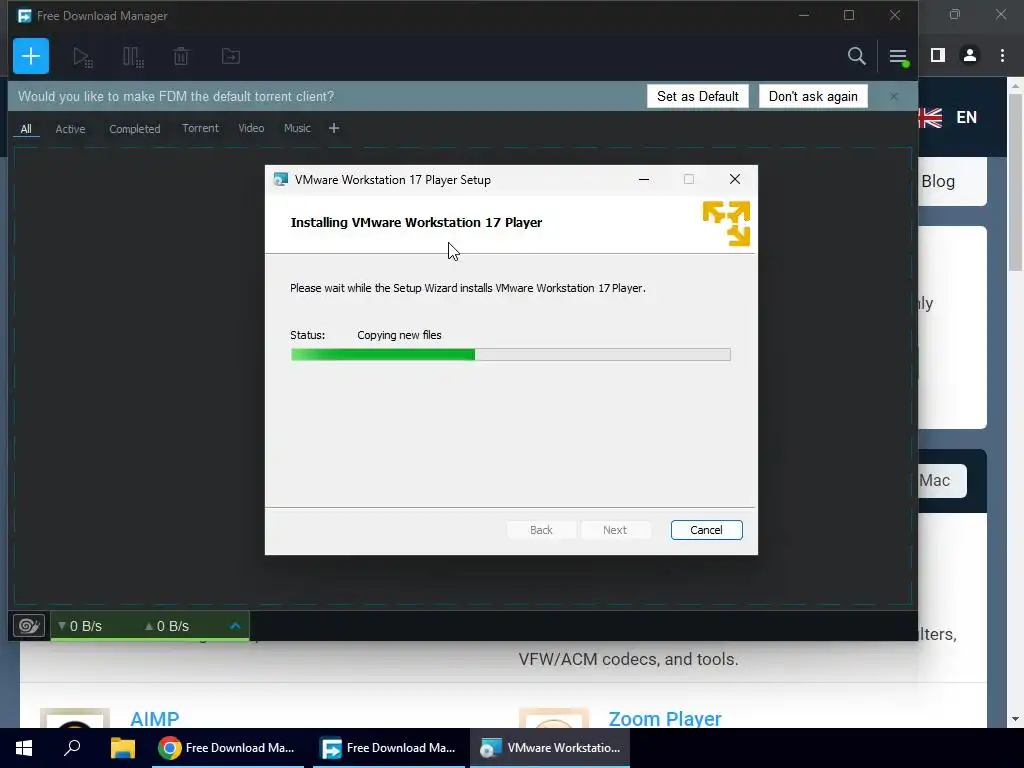The height and width of the screenshot is (768, 1024).
Task: Open the Video filter tab
Action: 251,128
